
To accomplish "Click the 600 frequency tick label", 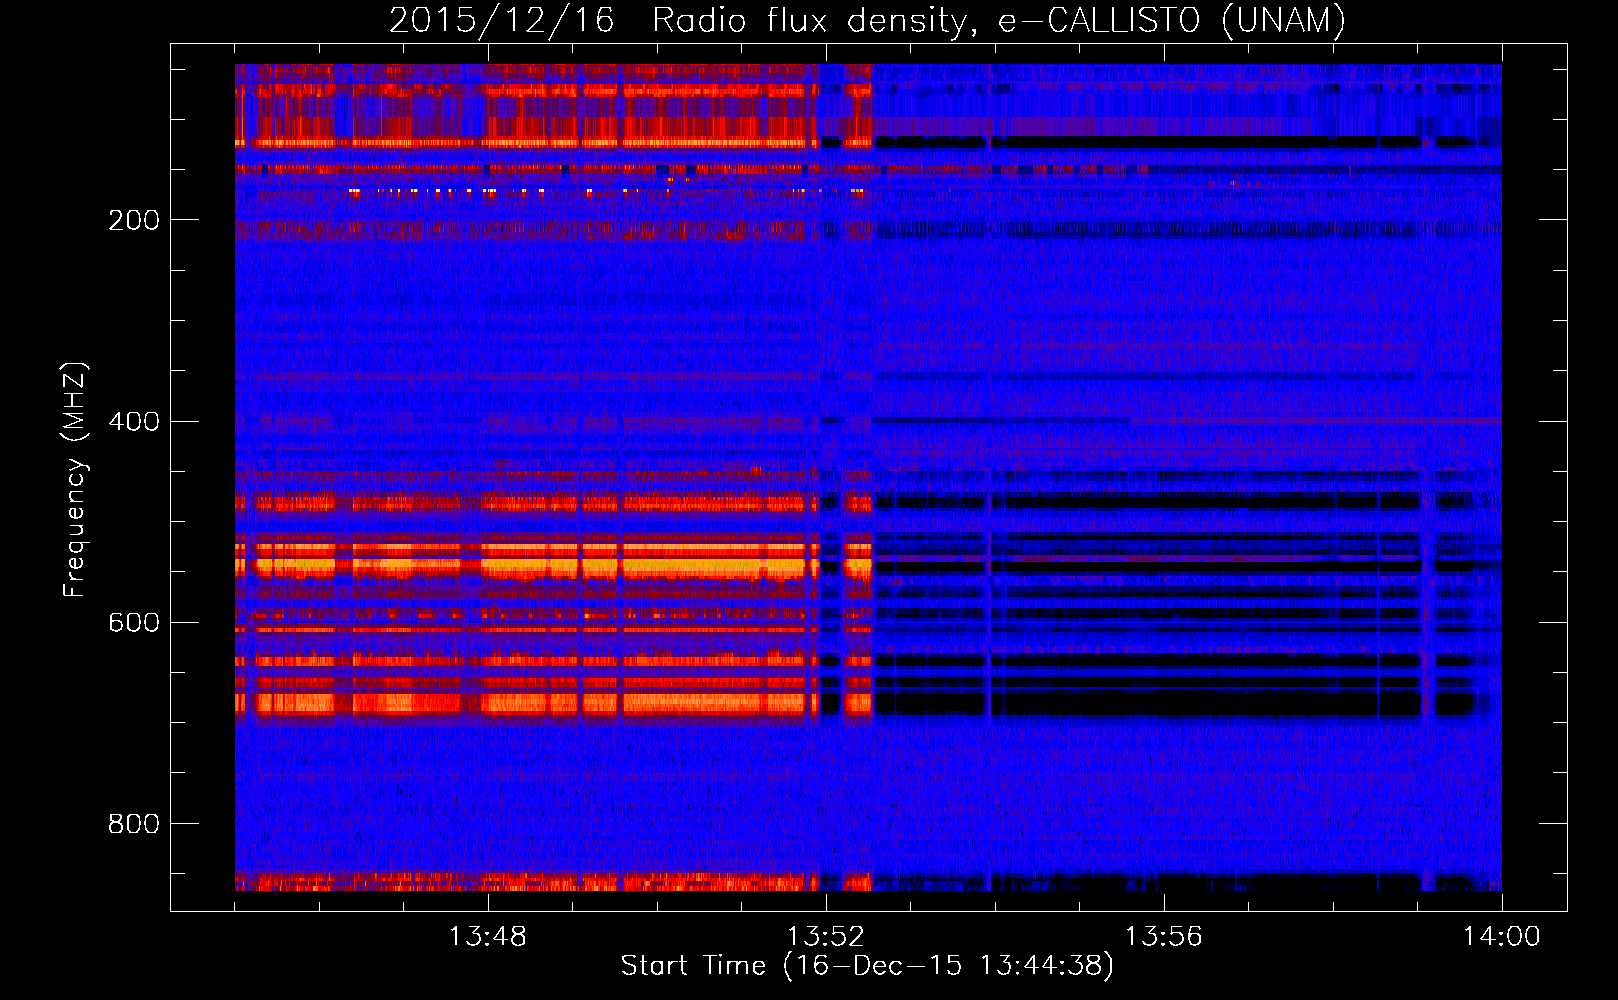I will tap(133, 623).
